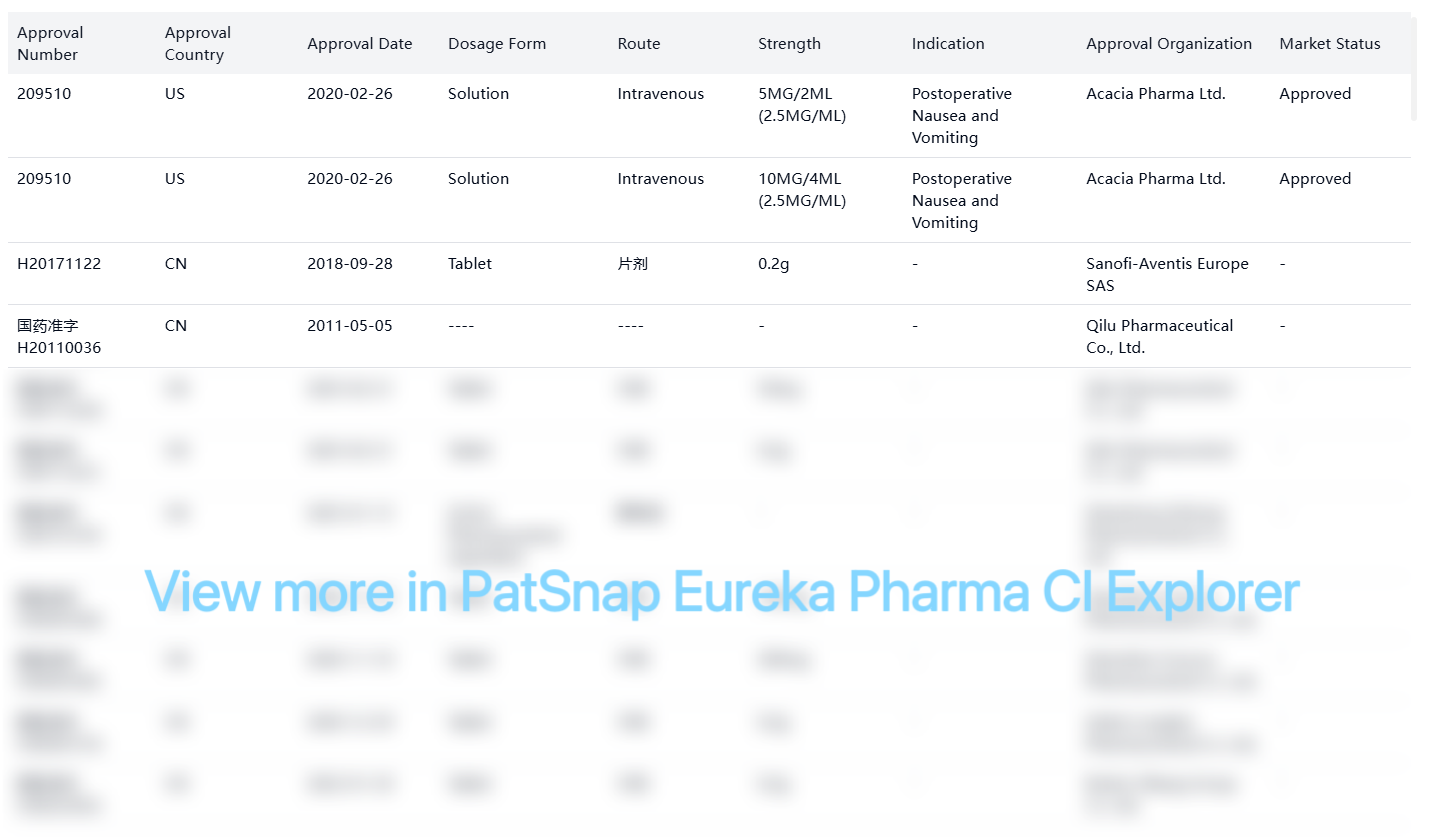Click the Market Status column header
The image size is (1435, 839).
[x=1330, y=44]
